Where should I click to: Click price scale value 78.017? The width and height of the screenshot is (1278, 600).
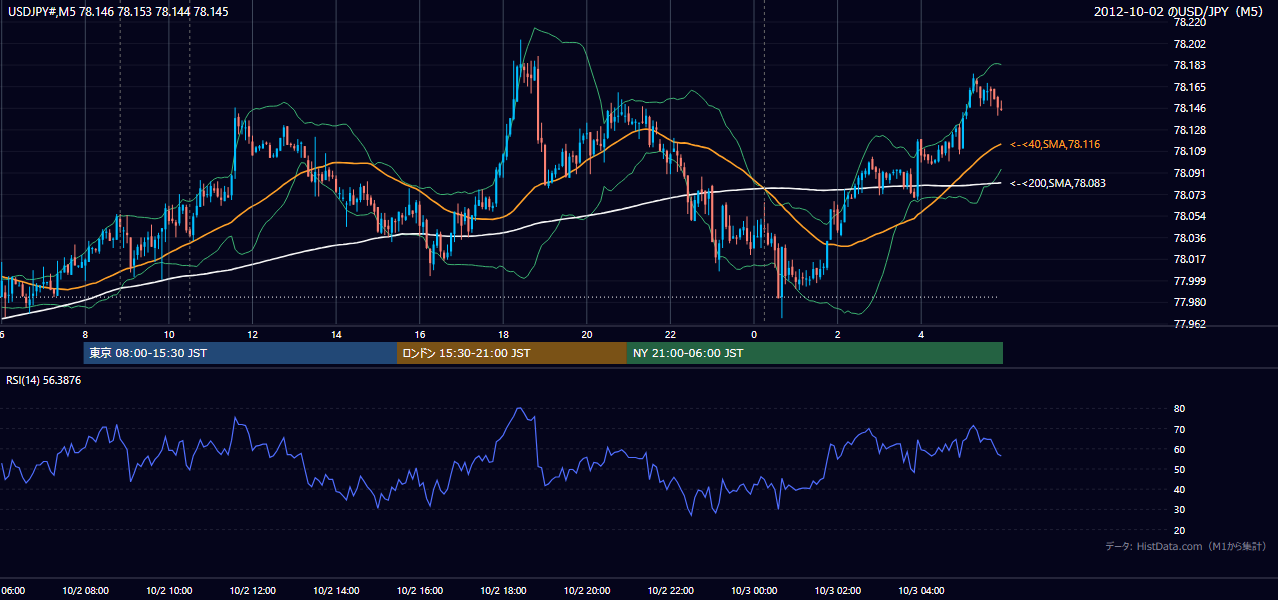(x=1189, y=259)
